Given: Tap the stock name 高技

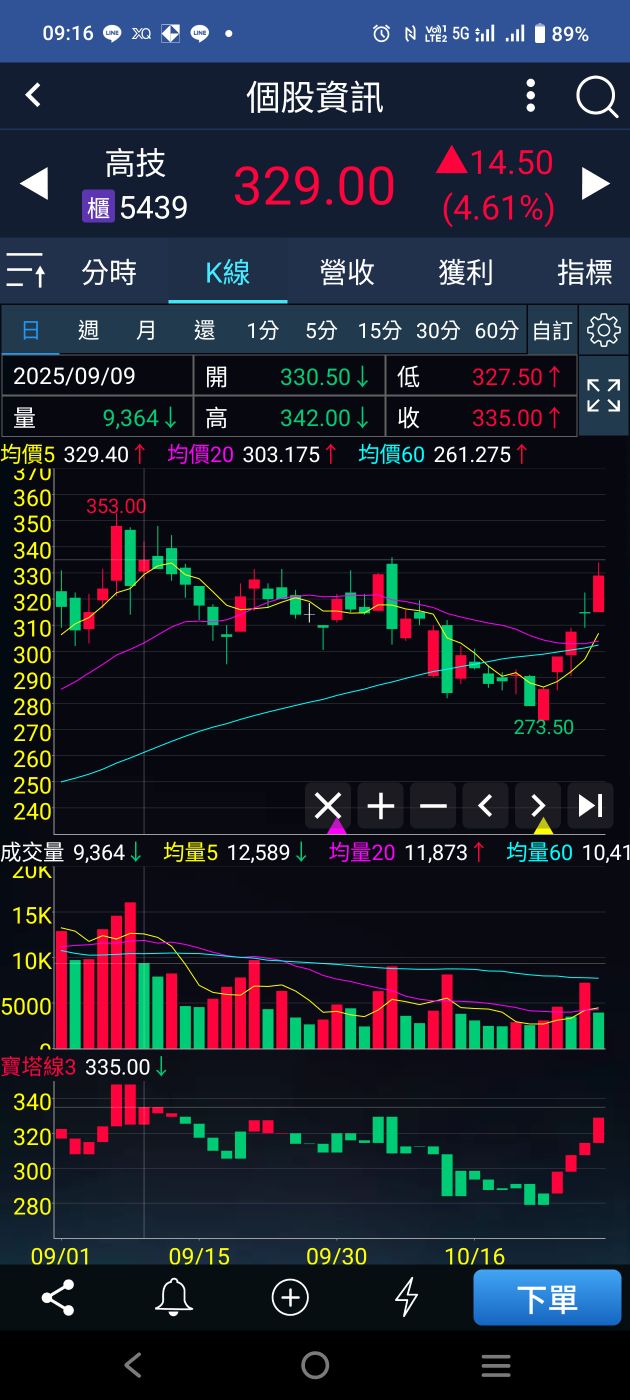Looking at the screenshot, I should pyautogui.click(x=136, y=163).
